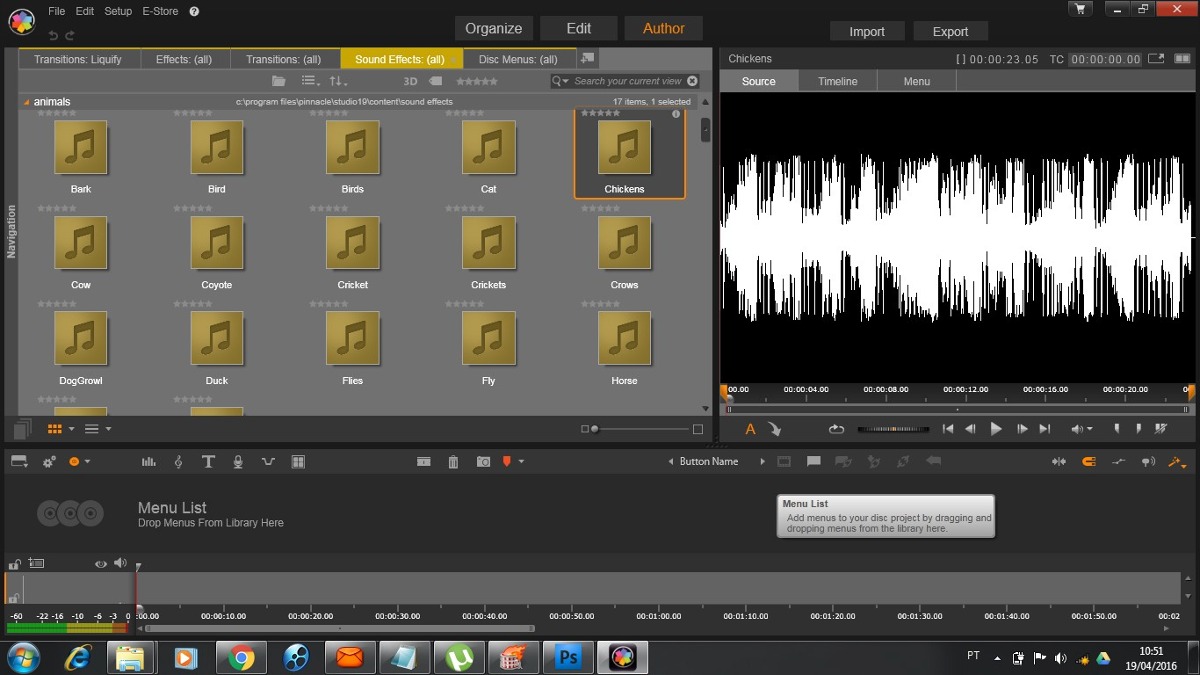
Task: Open the Transitions: Liquify library tab
Action: coord(78,59)
